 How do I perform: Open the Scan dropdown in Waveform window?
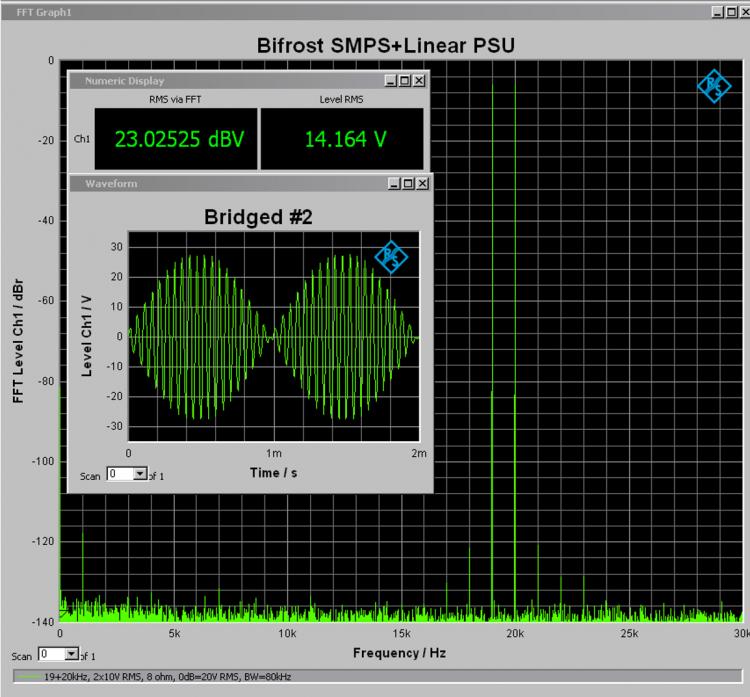tap(140, 474)
